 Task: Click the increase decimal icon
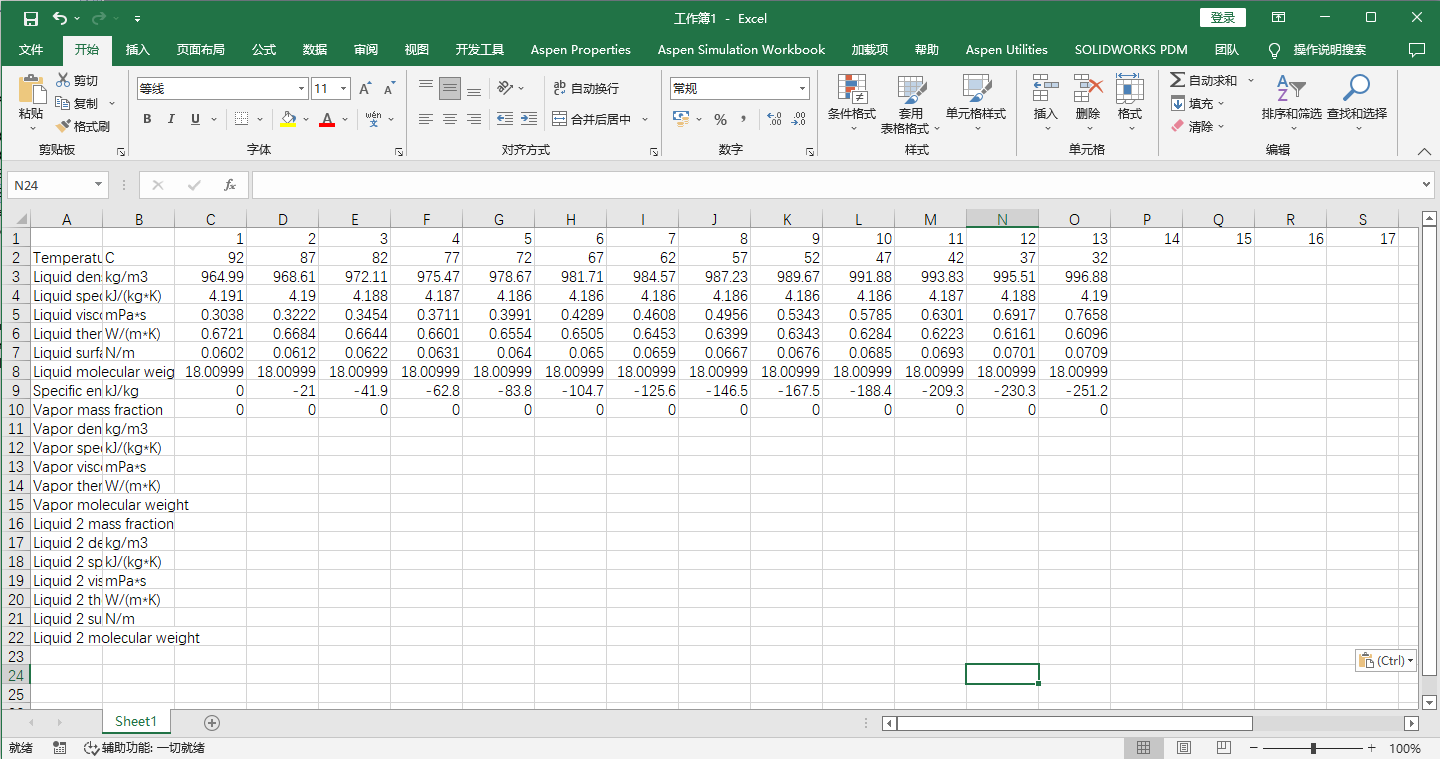click(x=774, y=119)
